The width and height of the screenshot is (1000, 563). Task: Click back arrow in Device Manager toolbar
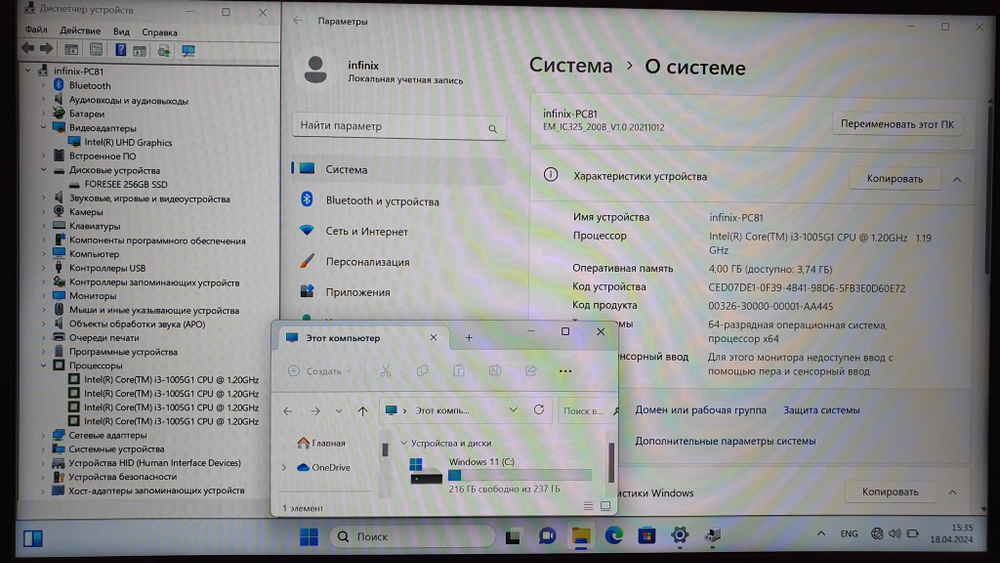tap(28, 48)
